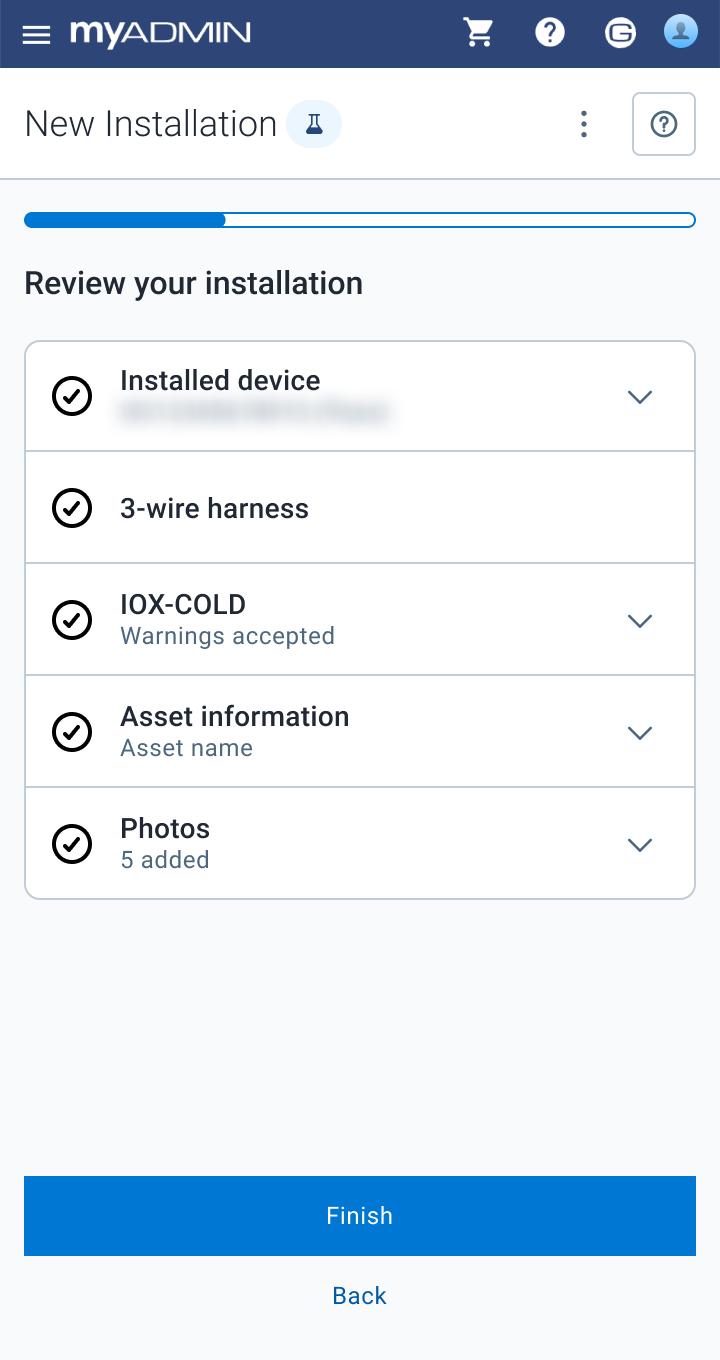Select the 3-wire harness row
The image size is (720, 1360).
click(x=360, y=508)
